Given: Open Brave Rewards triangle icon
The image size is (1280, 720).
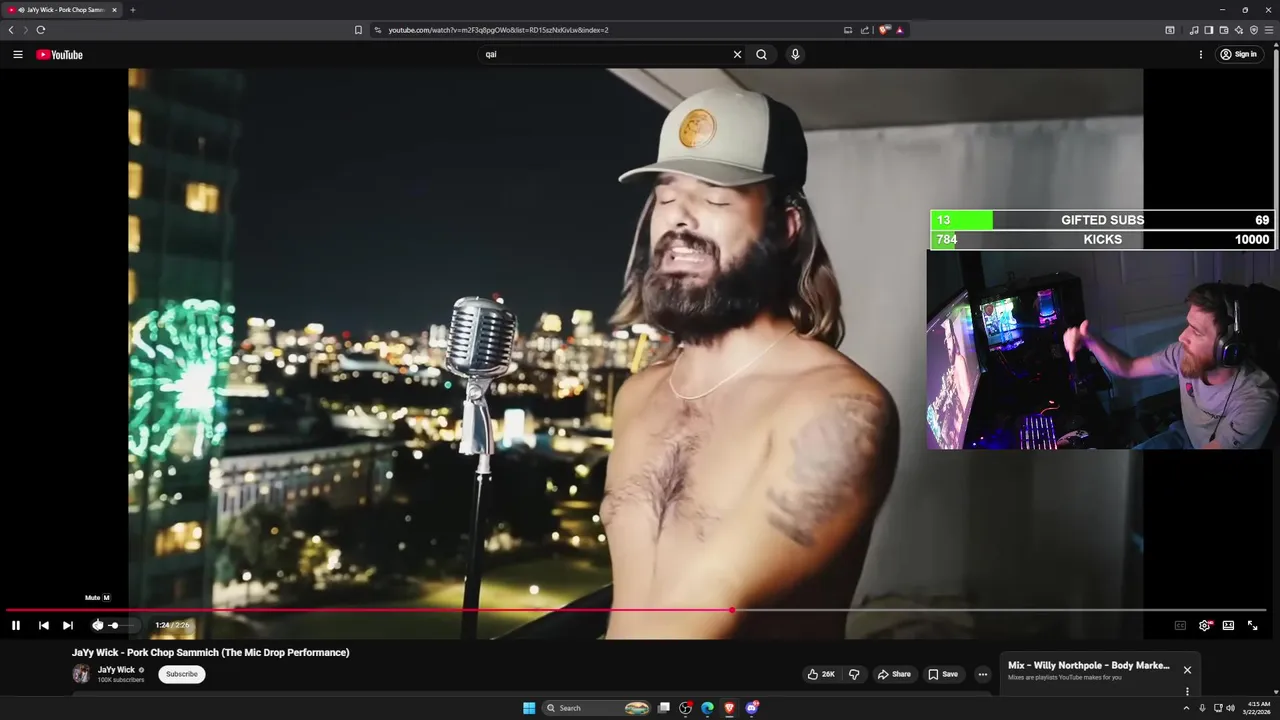Looking at the screenshot, I should coord(900,30).
